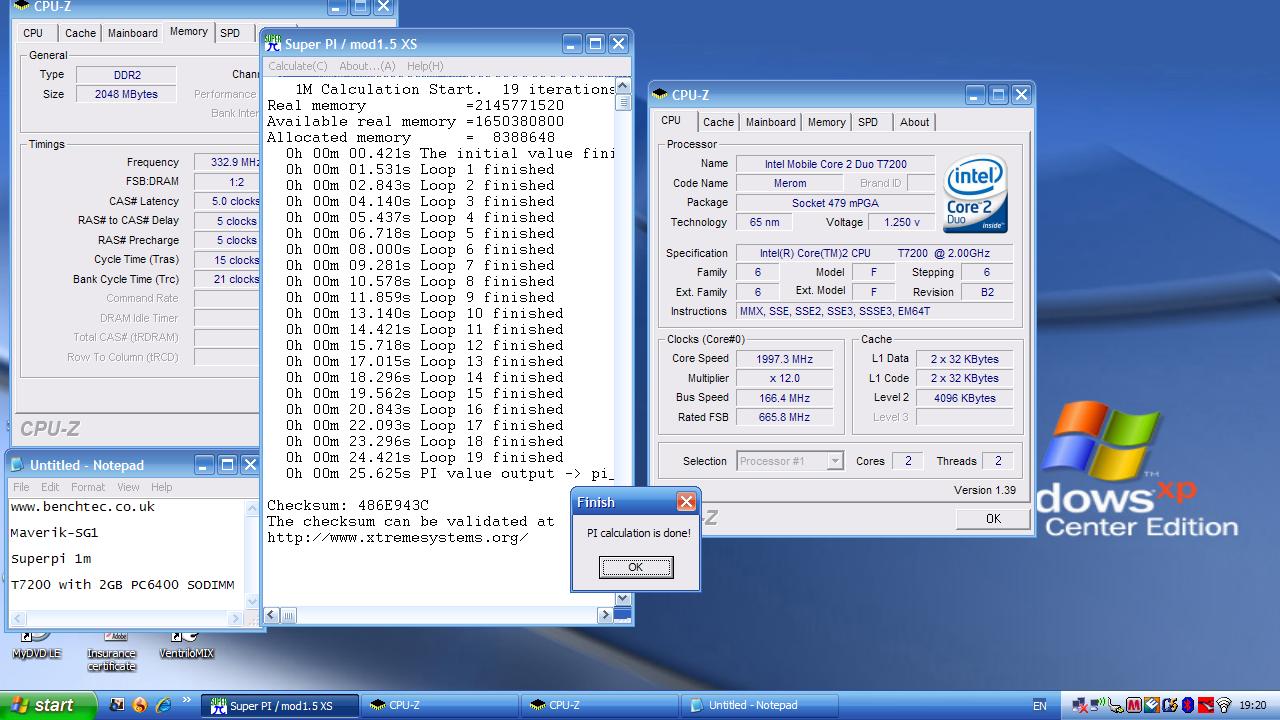The image size is (1280, 720).
Task: Click the second CPU-Z taskbar button
Action: [x=600, y=705]
